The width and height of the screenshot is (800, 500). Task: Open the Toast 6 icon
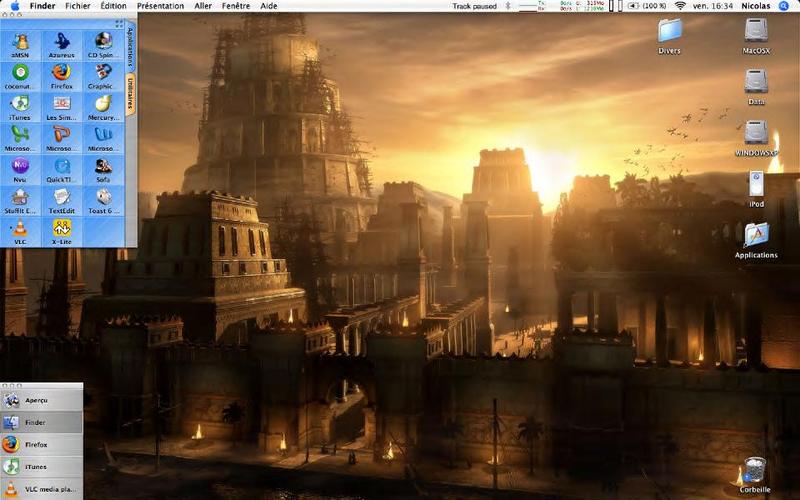tap(104, 201)
